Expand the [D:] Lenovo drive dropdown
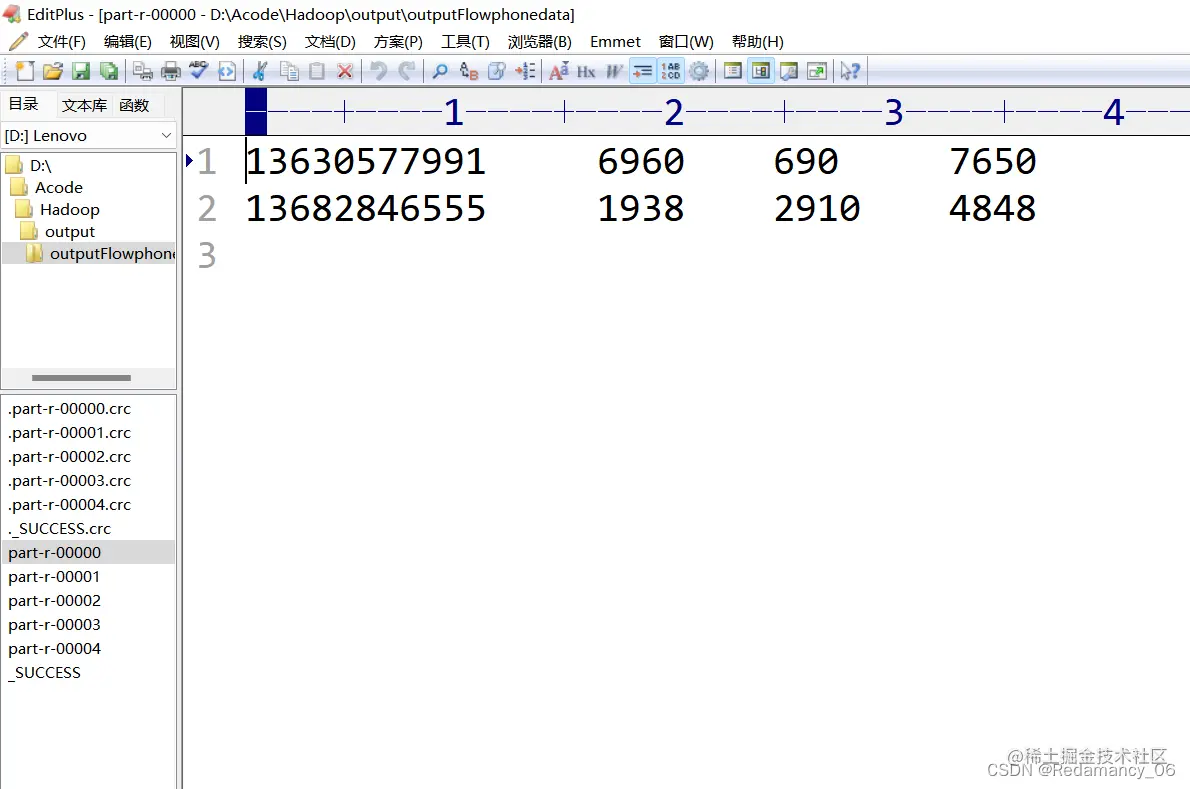 166,135
